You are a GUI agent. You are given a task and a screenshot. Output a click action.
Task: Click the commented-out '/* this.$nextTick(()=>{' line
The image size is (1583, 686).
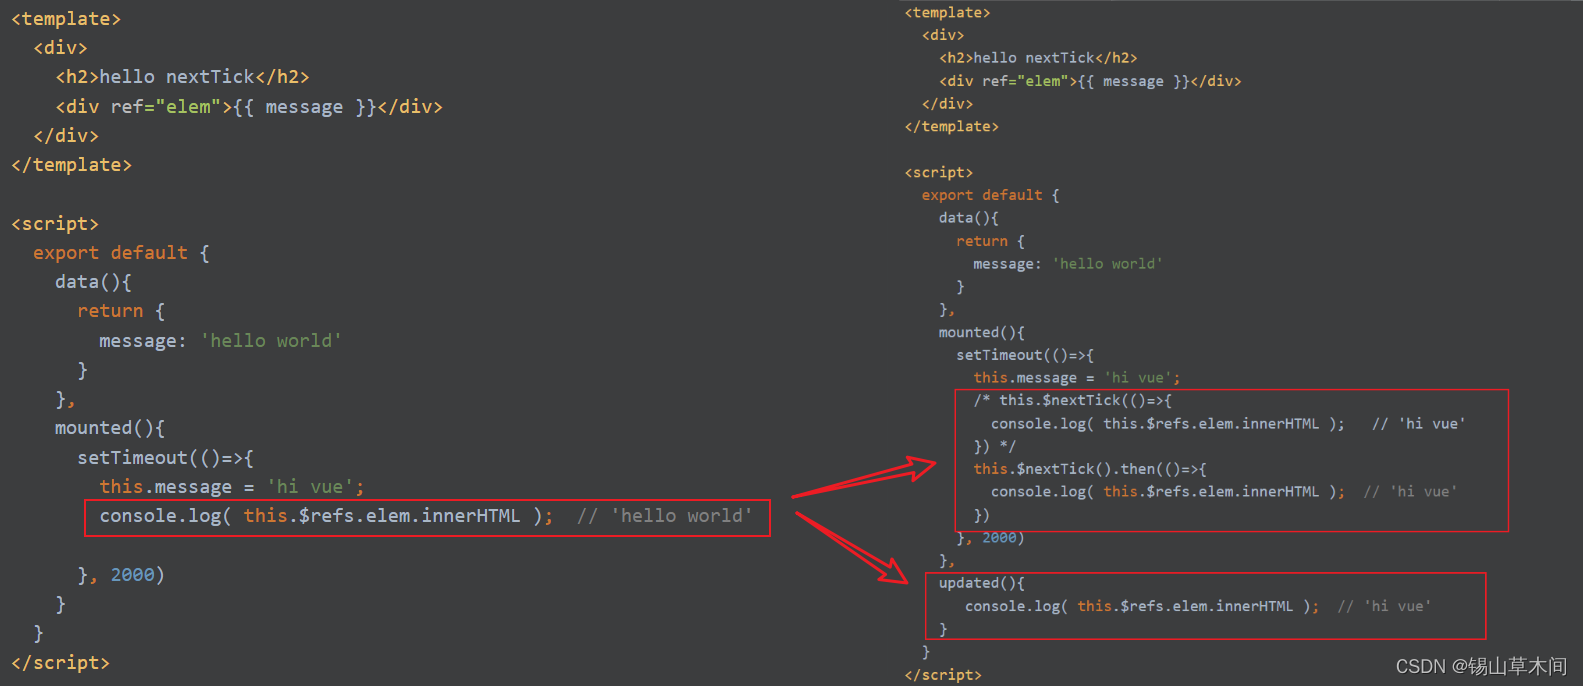click(x=1072, y=400)
